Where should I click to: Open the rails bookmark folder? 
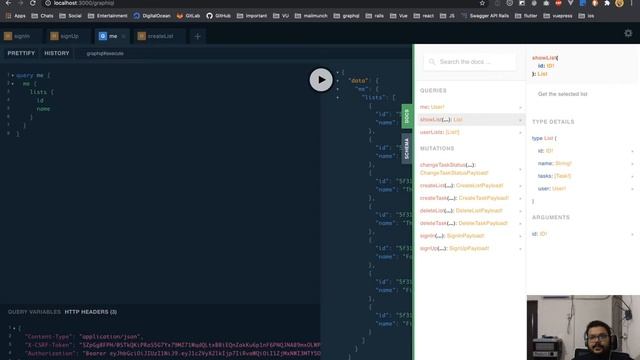pos(375,16)
